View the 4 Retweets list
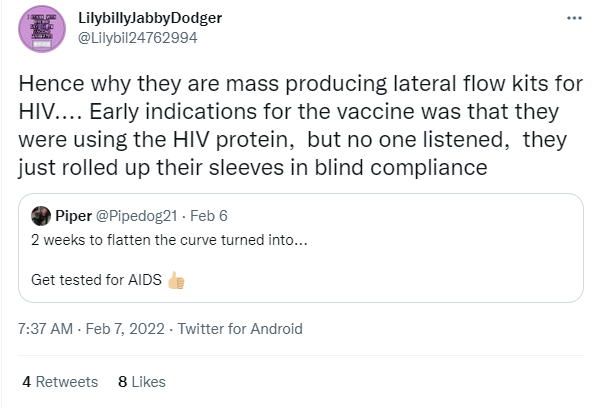The height and width of the screenshot is (408, 600). (x=60, y=381)
